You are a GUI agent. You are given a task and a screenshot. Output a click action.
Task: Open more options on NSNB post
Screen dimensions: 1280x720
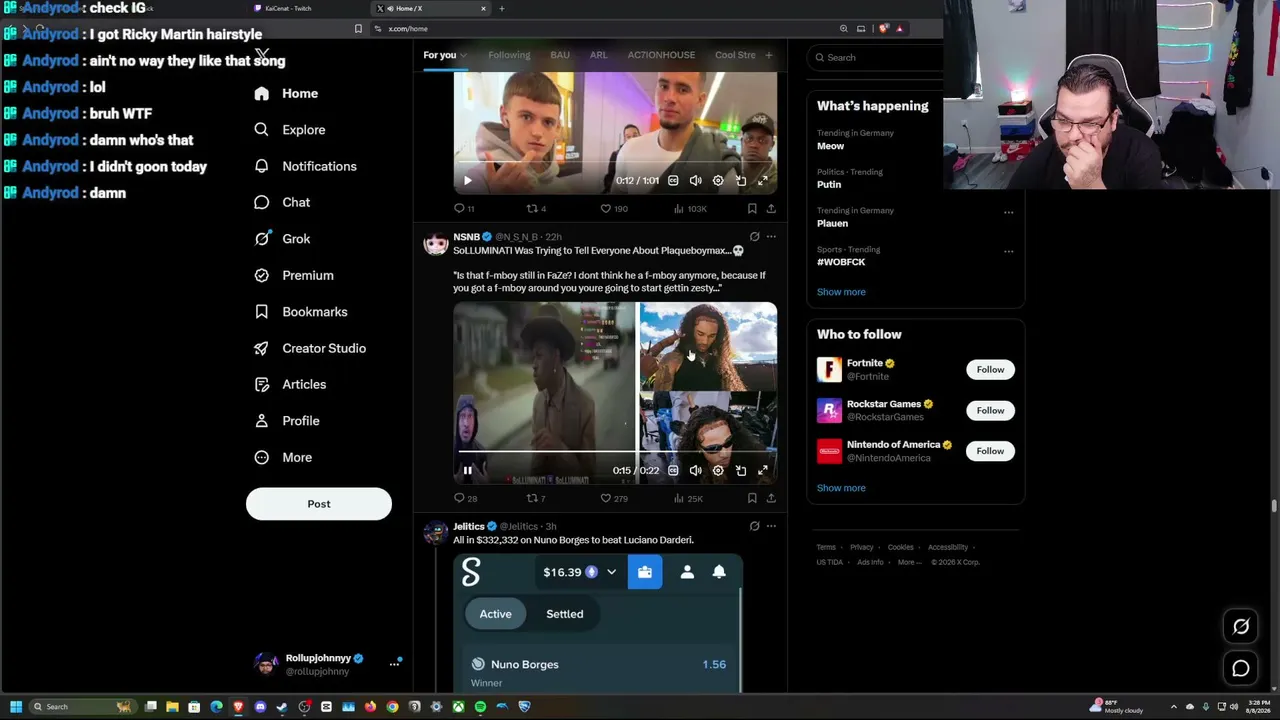tap(771, 237)
